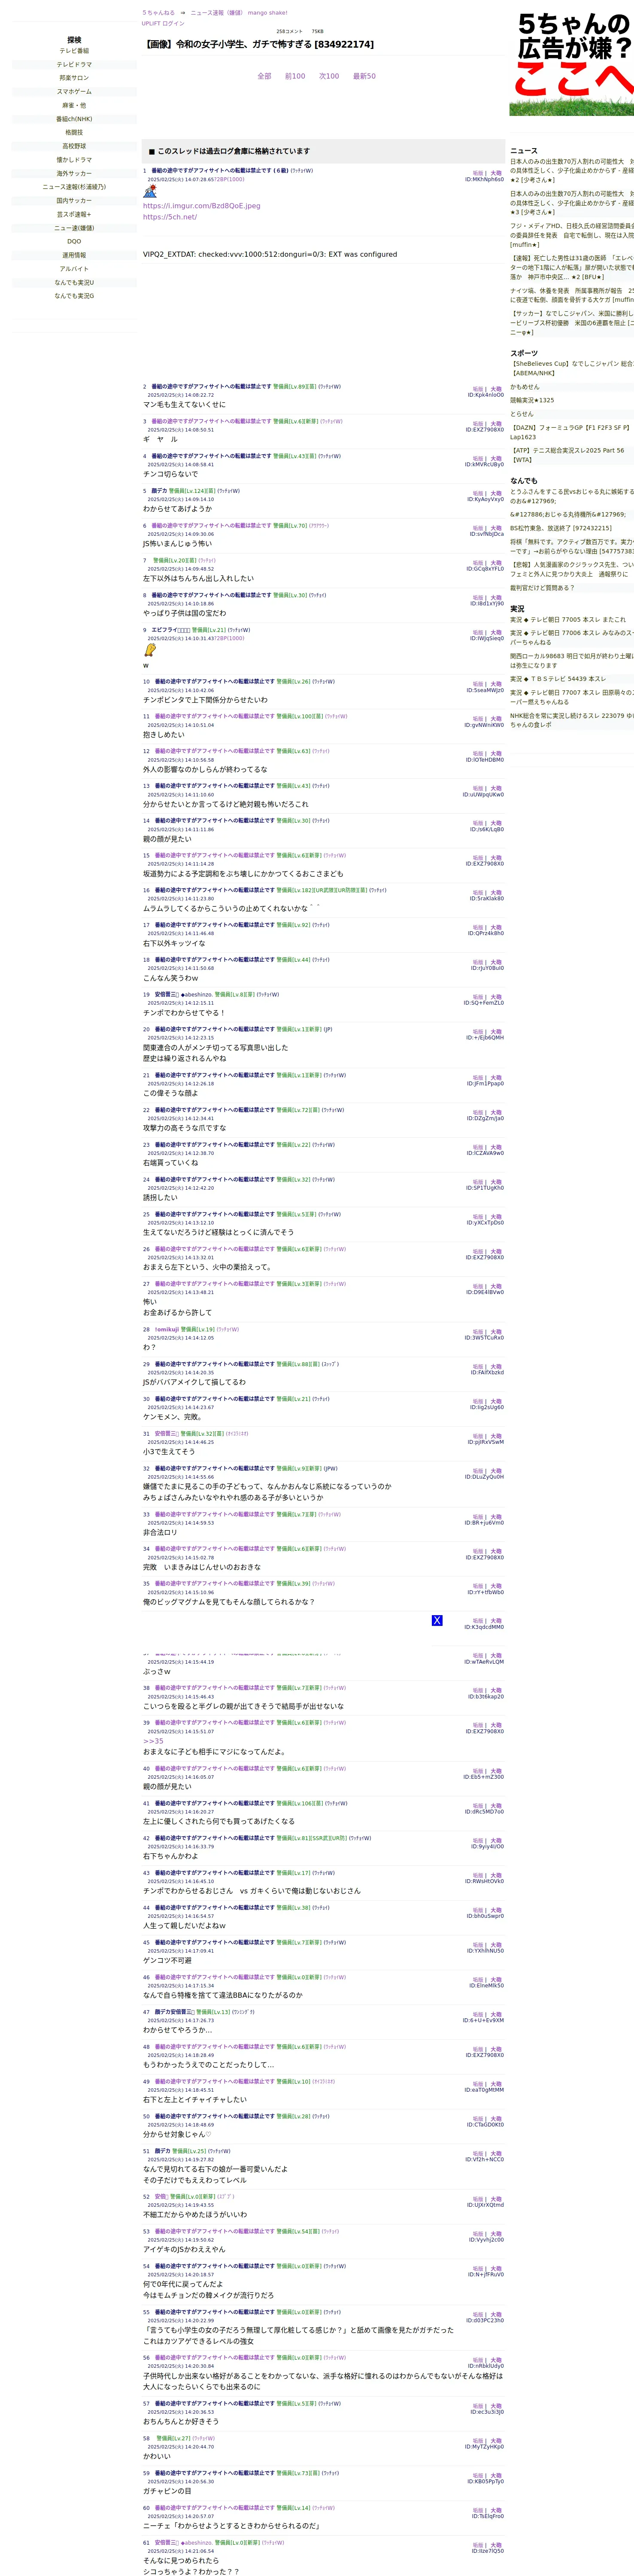Select 芸スポ速報+ in the sidebar
Viewport: 634px width, 2576px height.
coord(74,214)
